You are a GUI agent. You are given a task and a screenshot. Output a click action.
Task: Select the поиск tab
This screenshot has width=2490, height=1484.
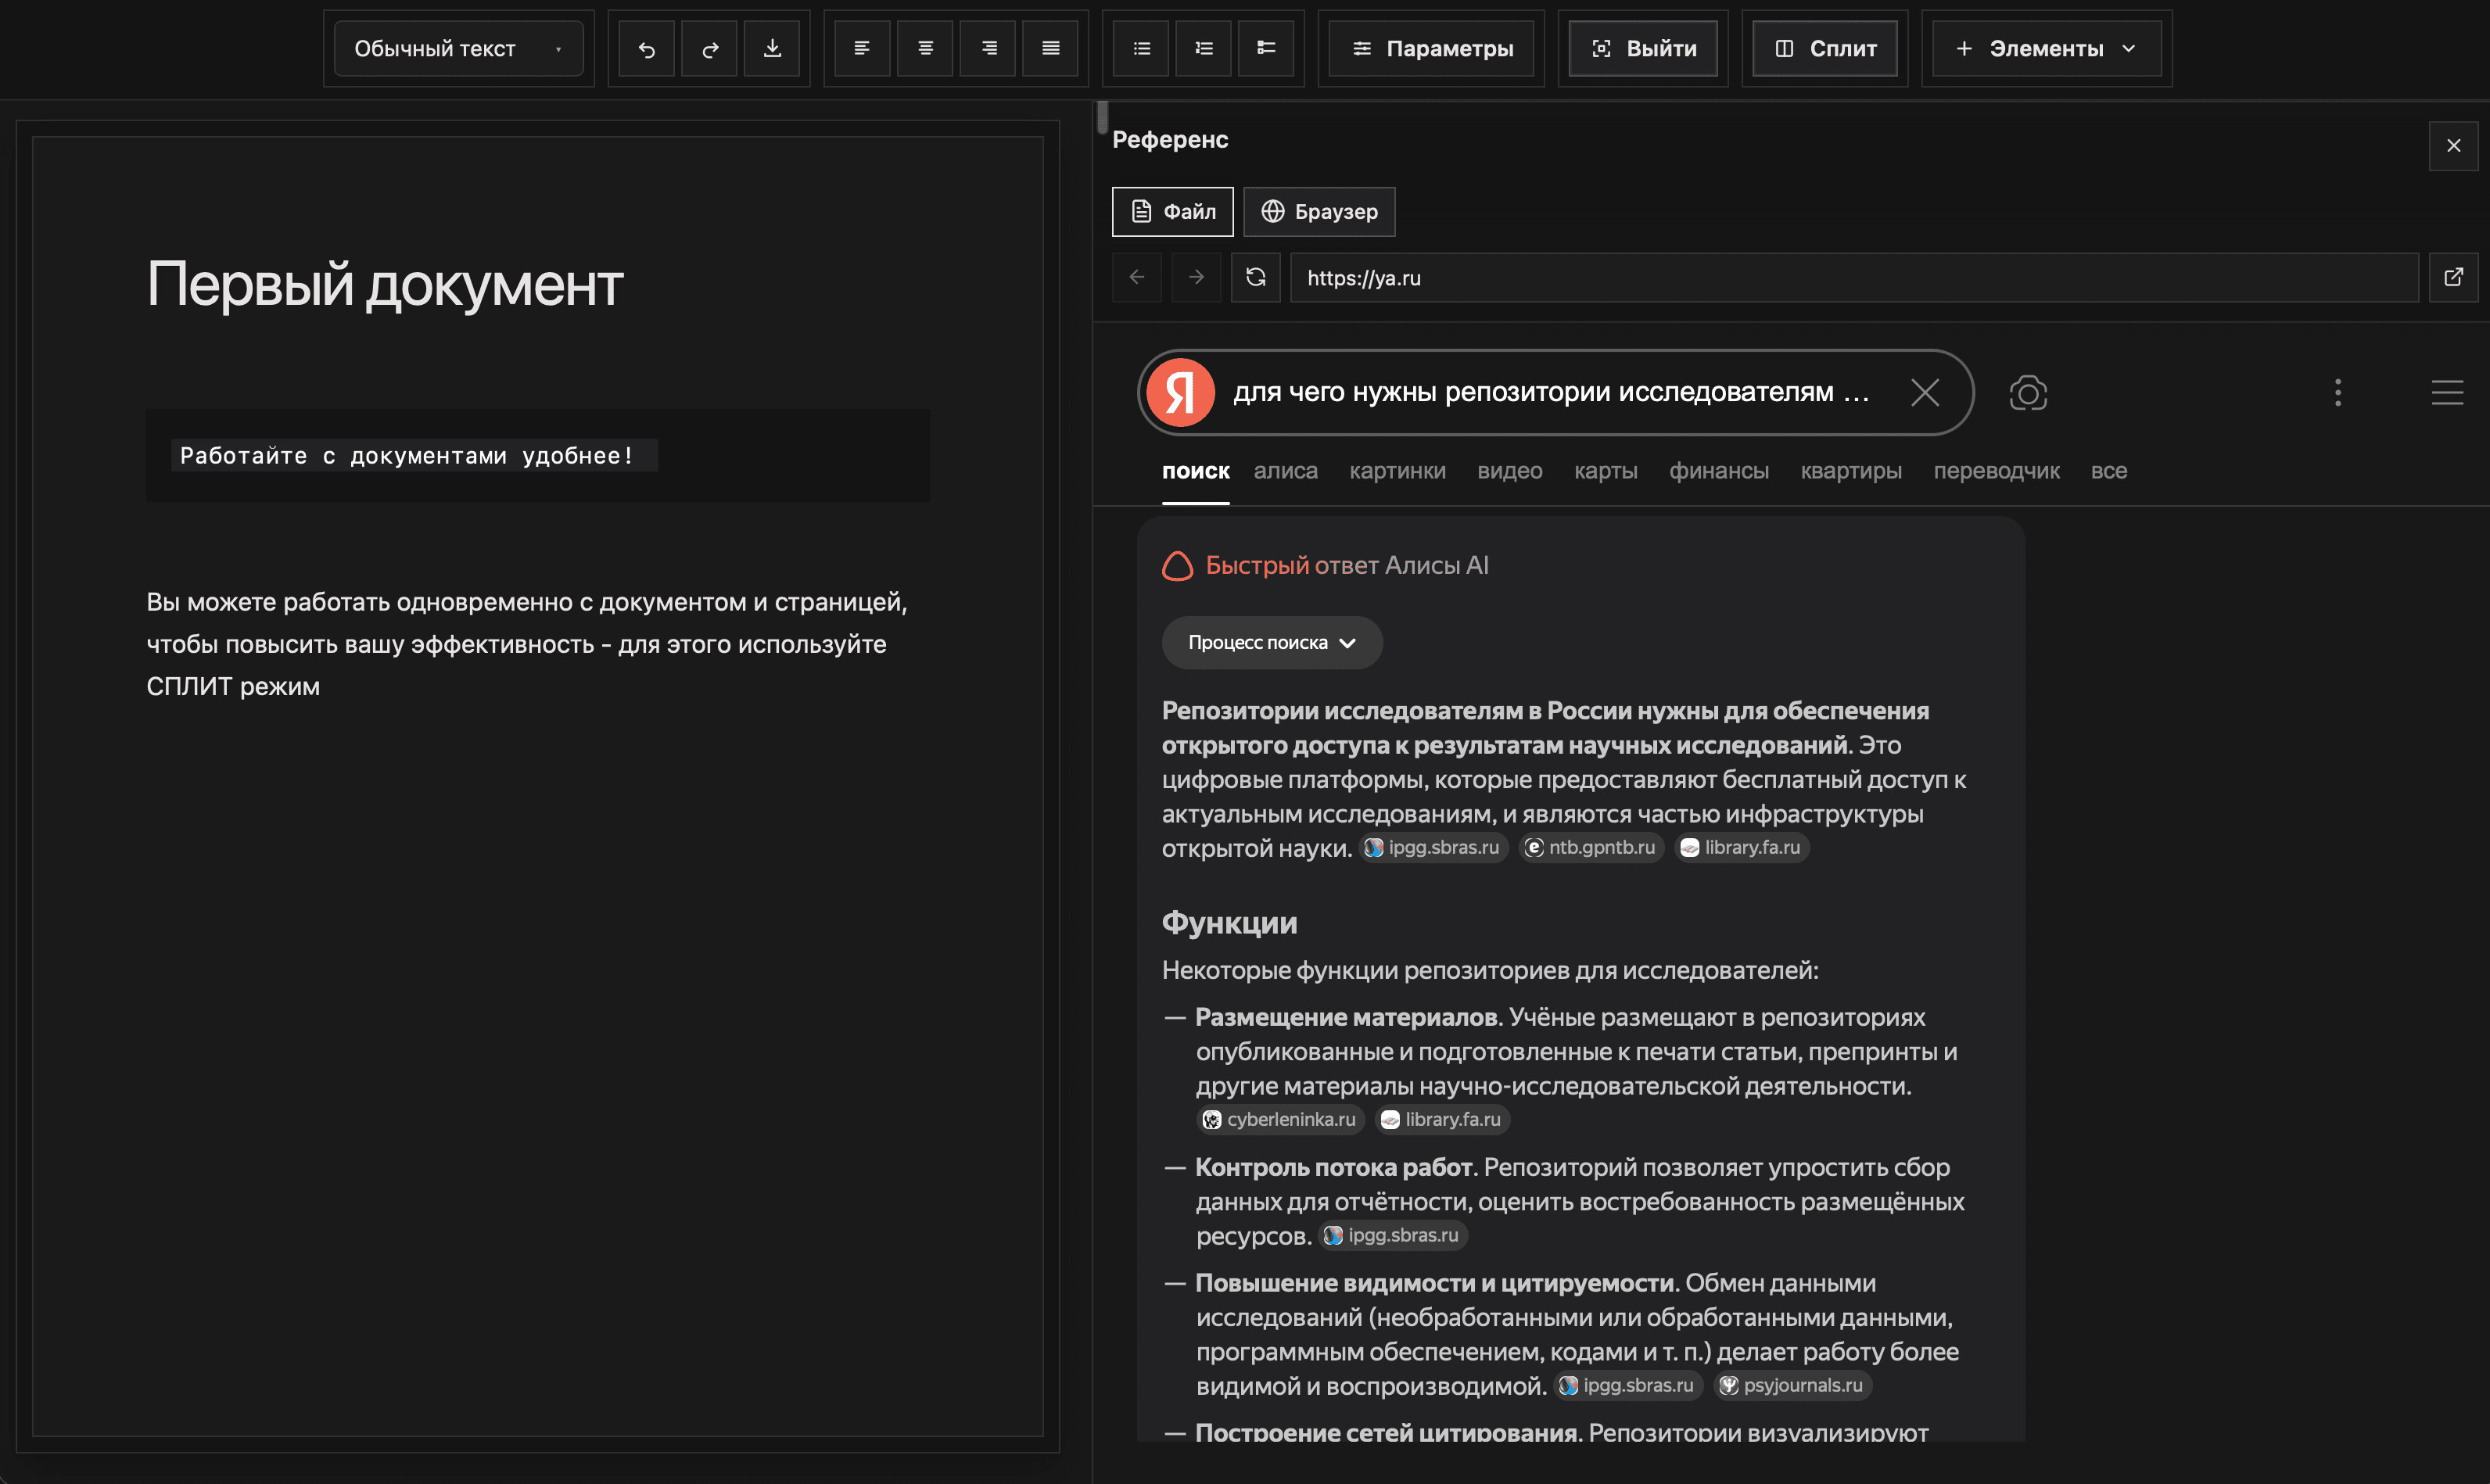pos(1195,471)
